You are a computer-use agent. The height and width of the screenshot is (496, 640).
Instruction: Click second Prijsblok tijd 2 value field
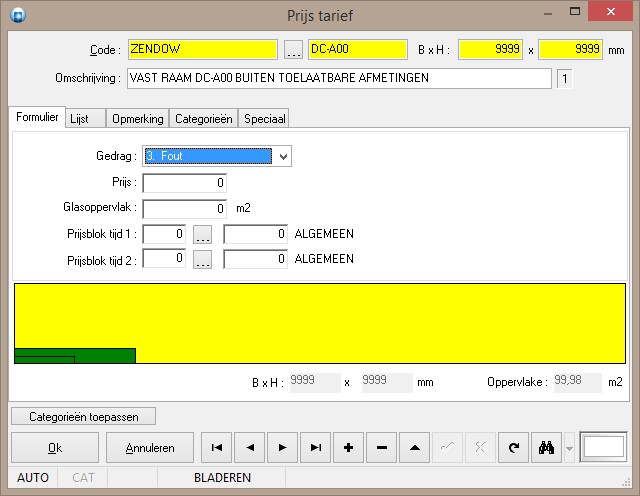pos(256,259)
